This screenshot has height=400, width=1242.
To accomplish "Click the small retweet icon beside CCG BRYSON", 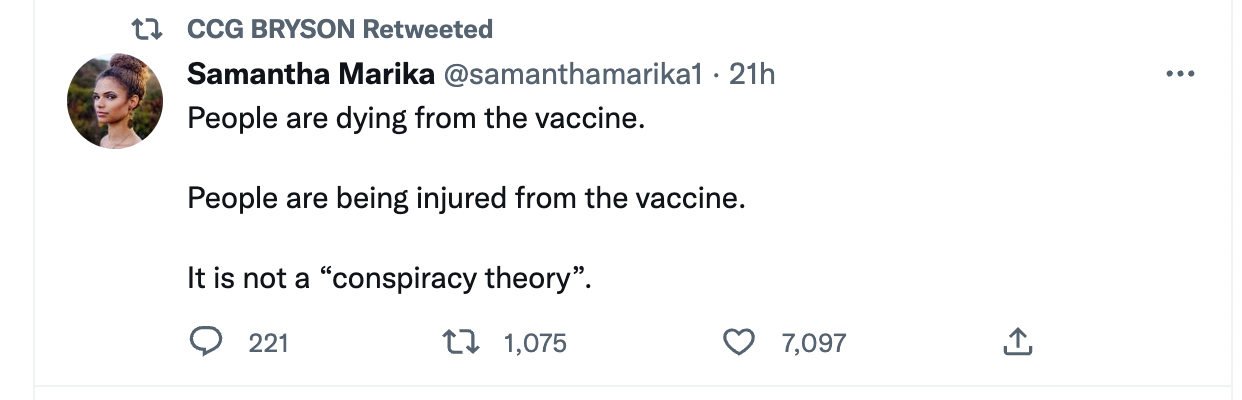I will pyautogui.click(x=150, y=30).
